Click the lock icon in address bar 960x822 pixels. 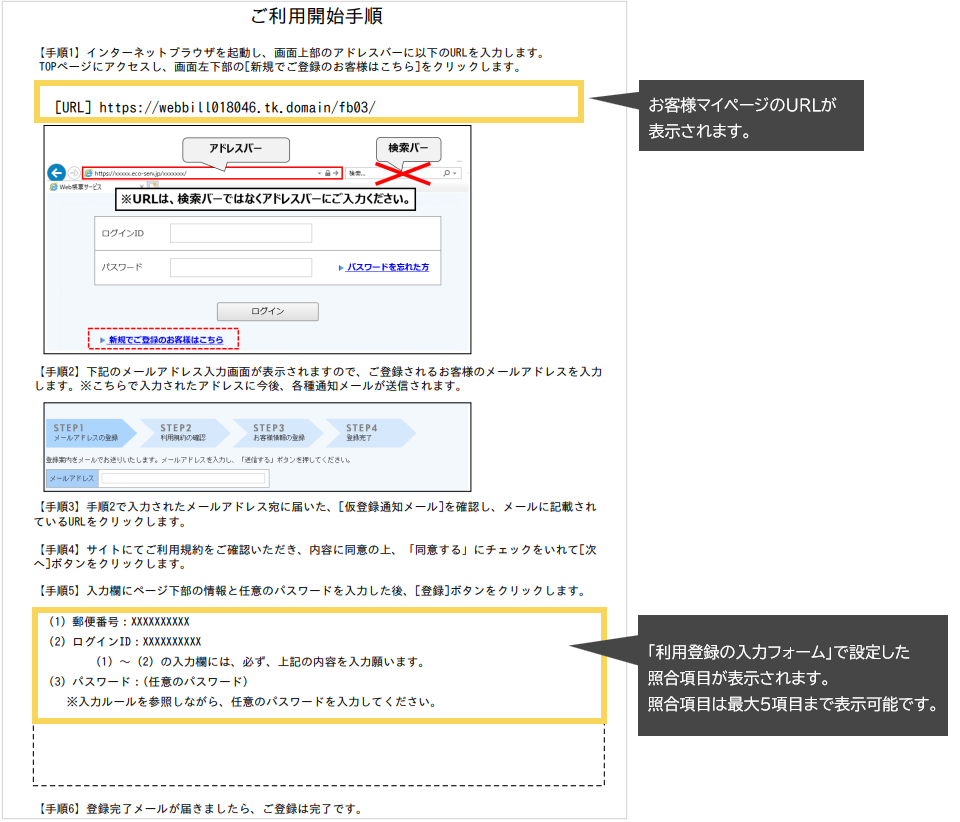(x=327, y=173)
